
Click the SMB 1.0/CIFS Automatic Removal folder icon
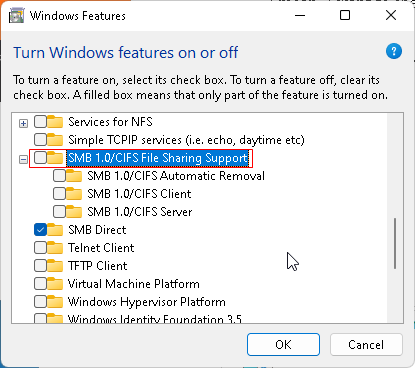(74, 176)
